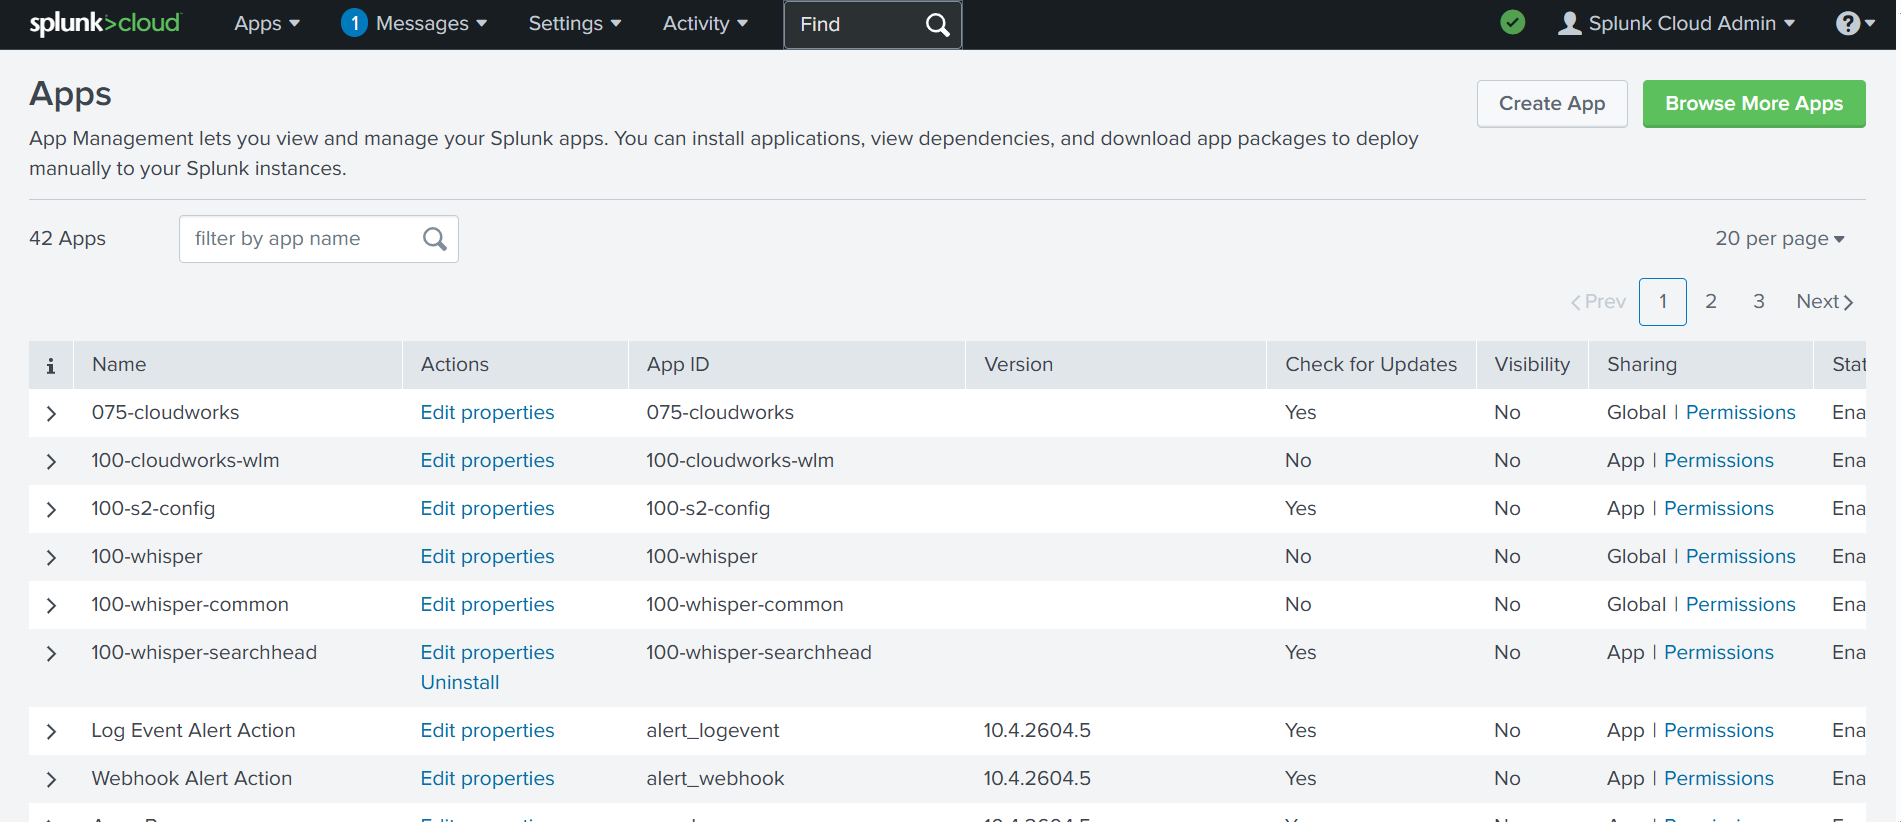1901x822 pixels.
Task: Open the Settings menu
Action: 575,23
